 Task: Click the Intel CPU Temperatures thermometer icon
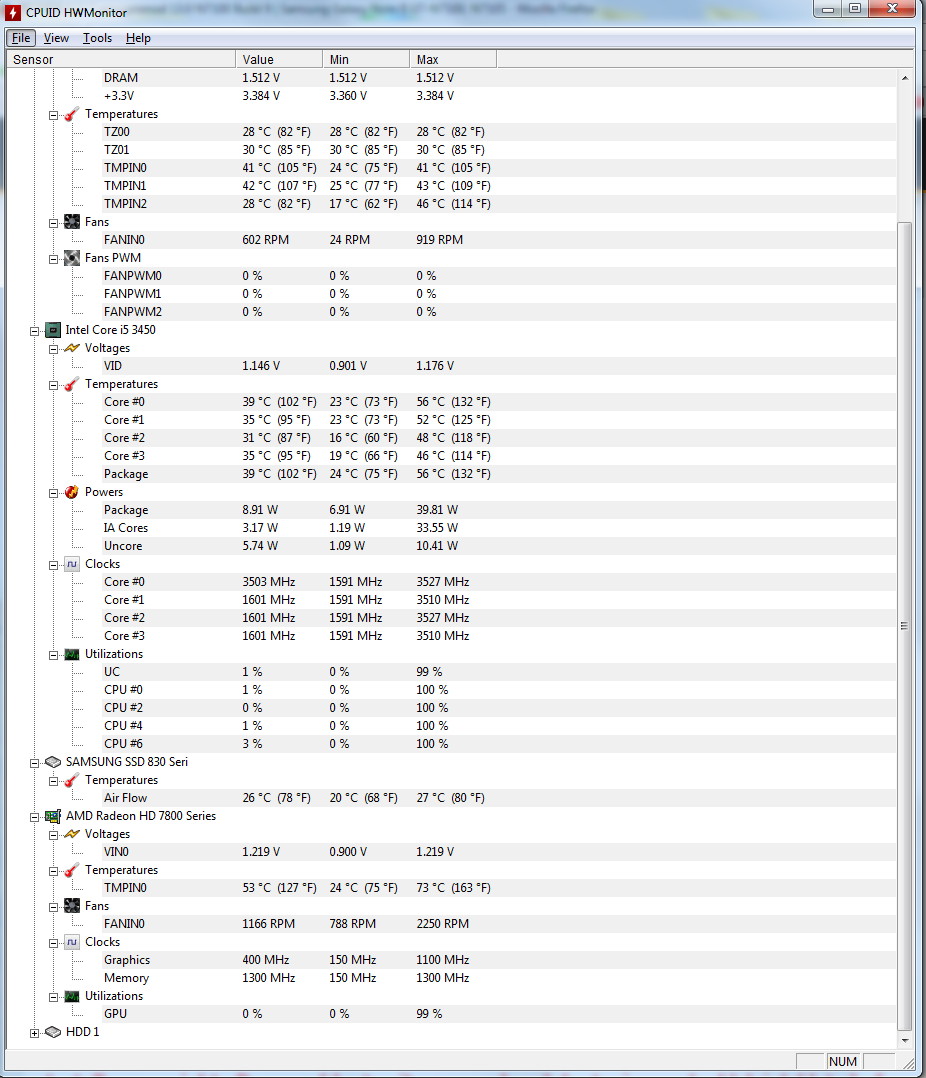[x=71, y=384]
